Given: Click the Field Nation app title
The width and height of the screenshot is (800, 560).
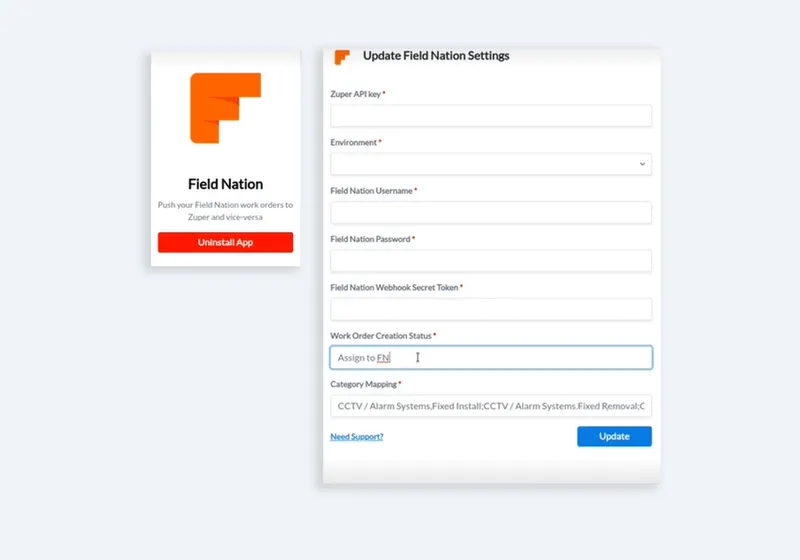Looking at the screenshot, I should point(226,184).
